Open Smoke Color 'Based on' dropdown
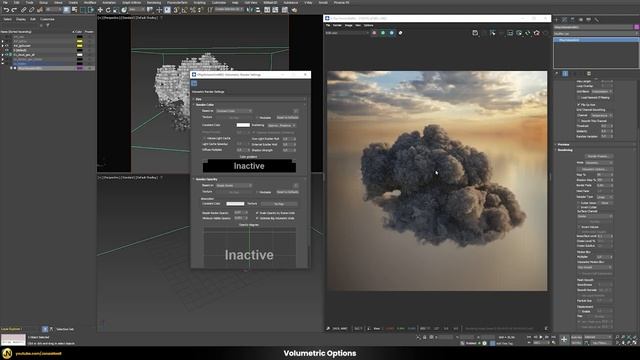Image resolution: width=640 pixels, height=360 pixels. pyautogui.click(x=233, y=111)
